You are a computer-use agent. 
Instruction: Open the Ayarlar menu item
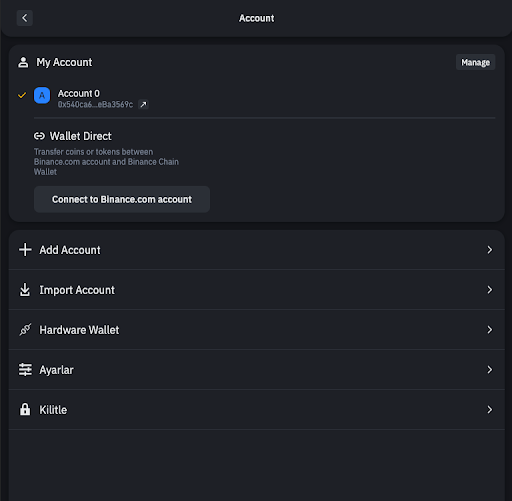(256, 370)
